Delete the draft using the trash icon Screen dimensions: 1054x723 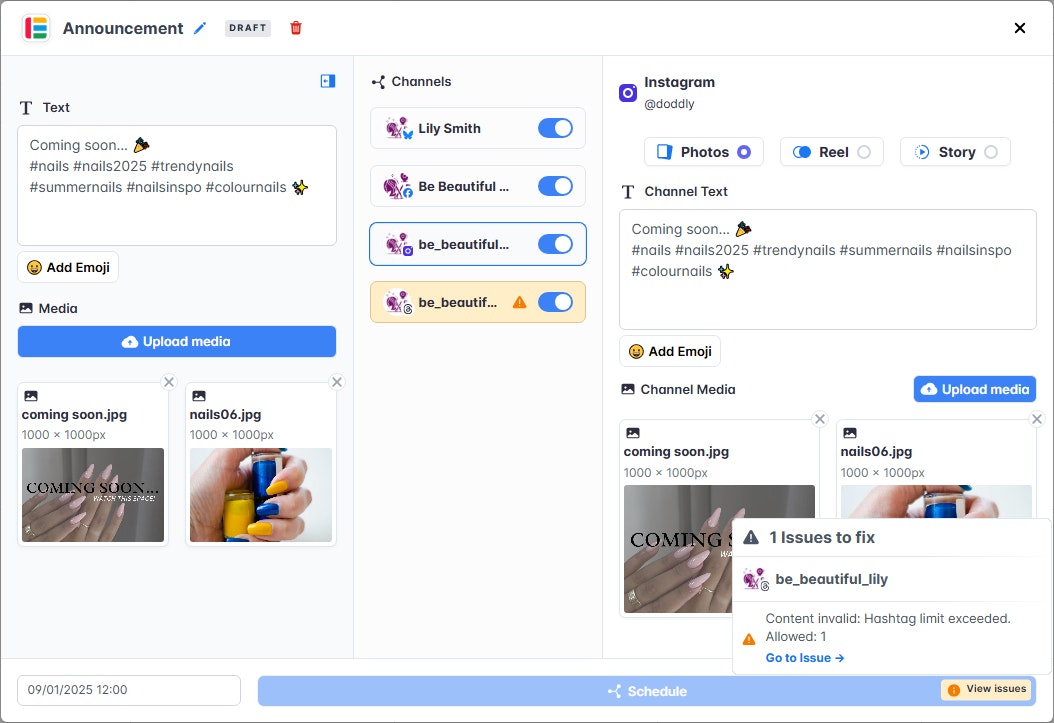[x=296, y=28]
